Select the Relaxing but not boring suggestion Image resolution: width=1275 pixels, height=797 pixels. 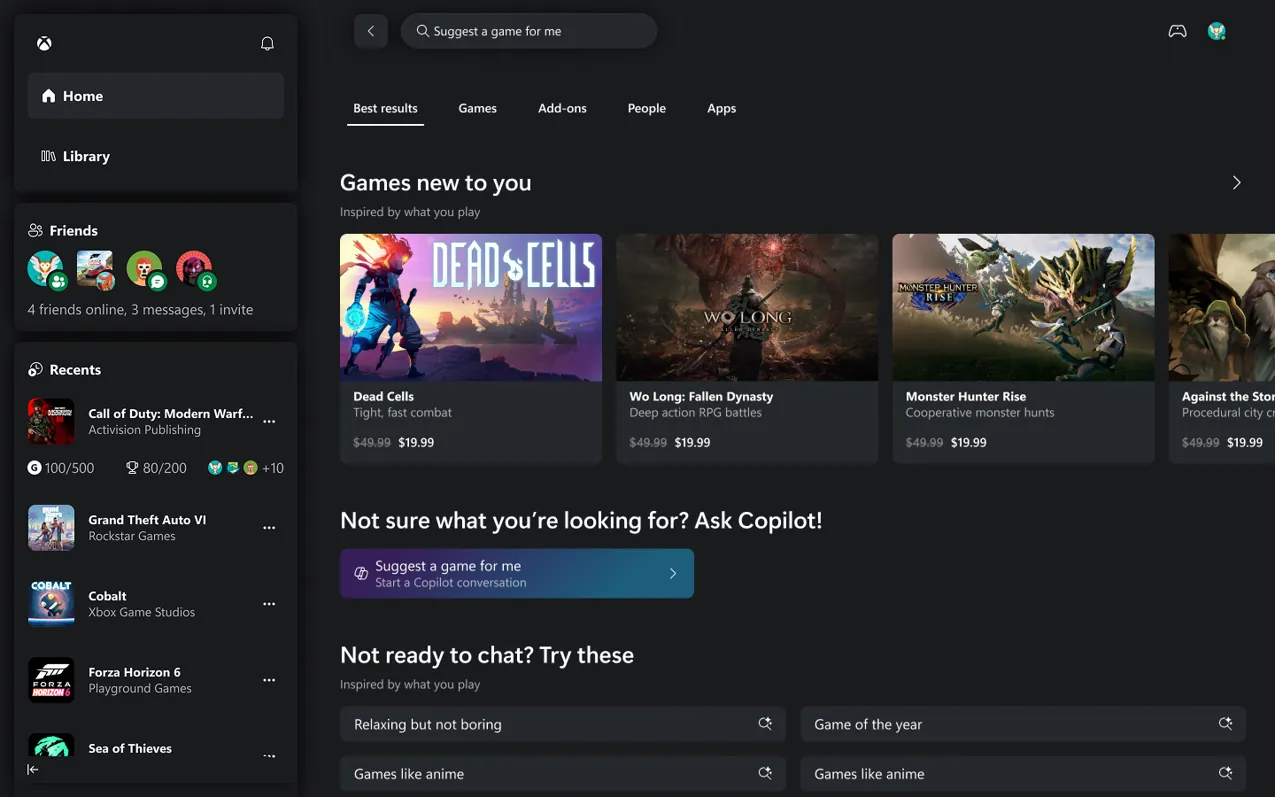pos(563,724)
